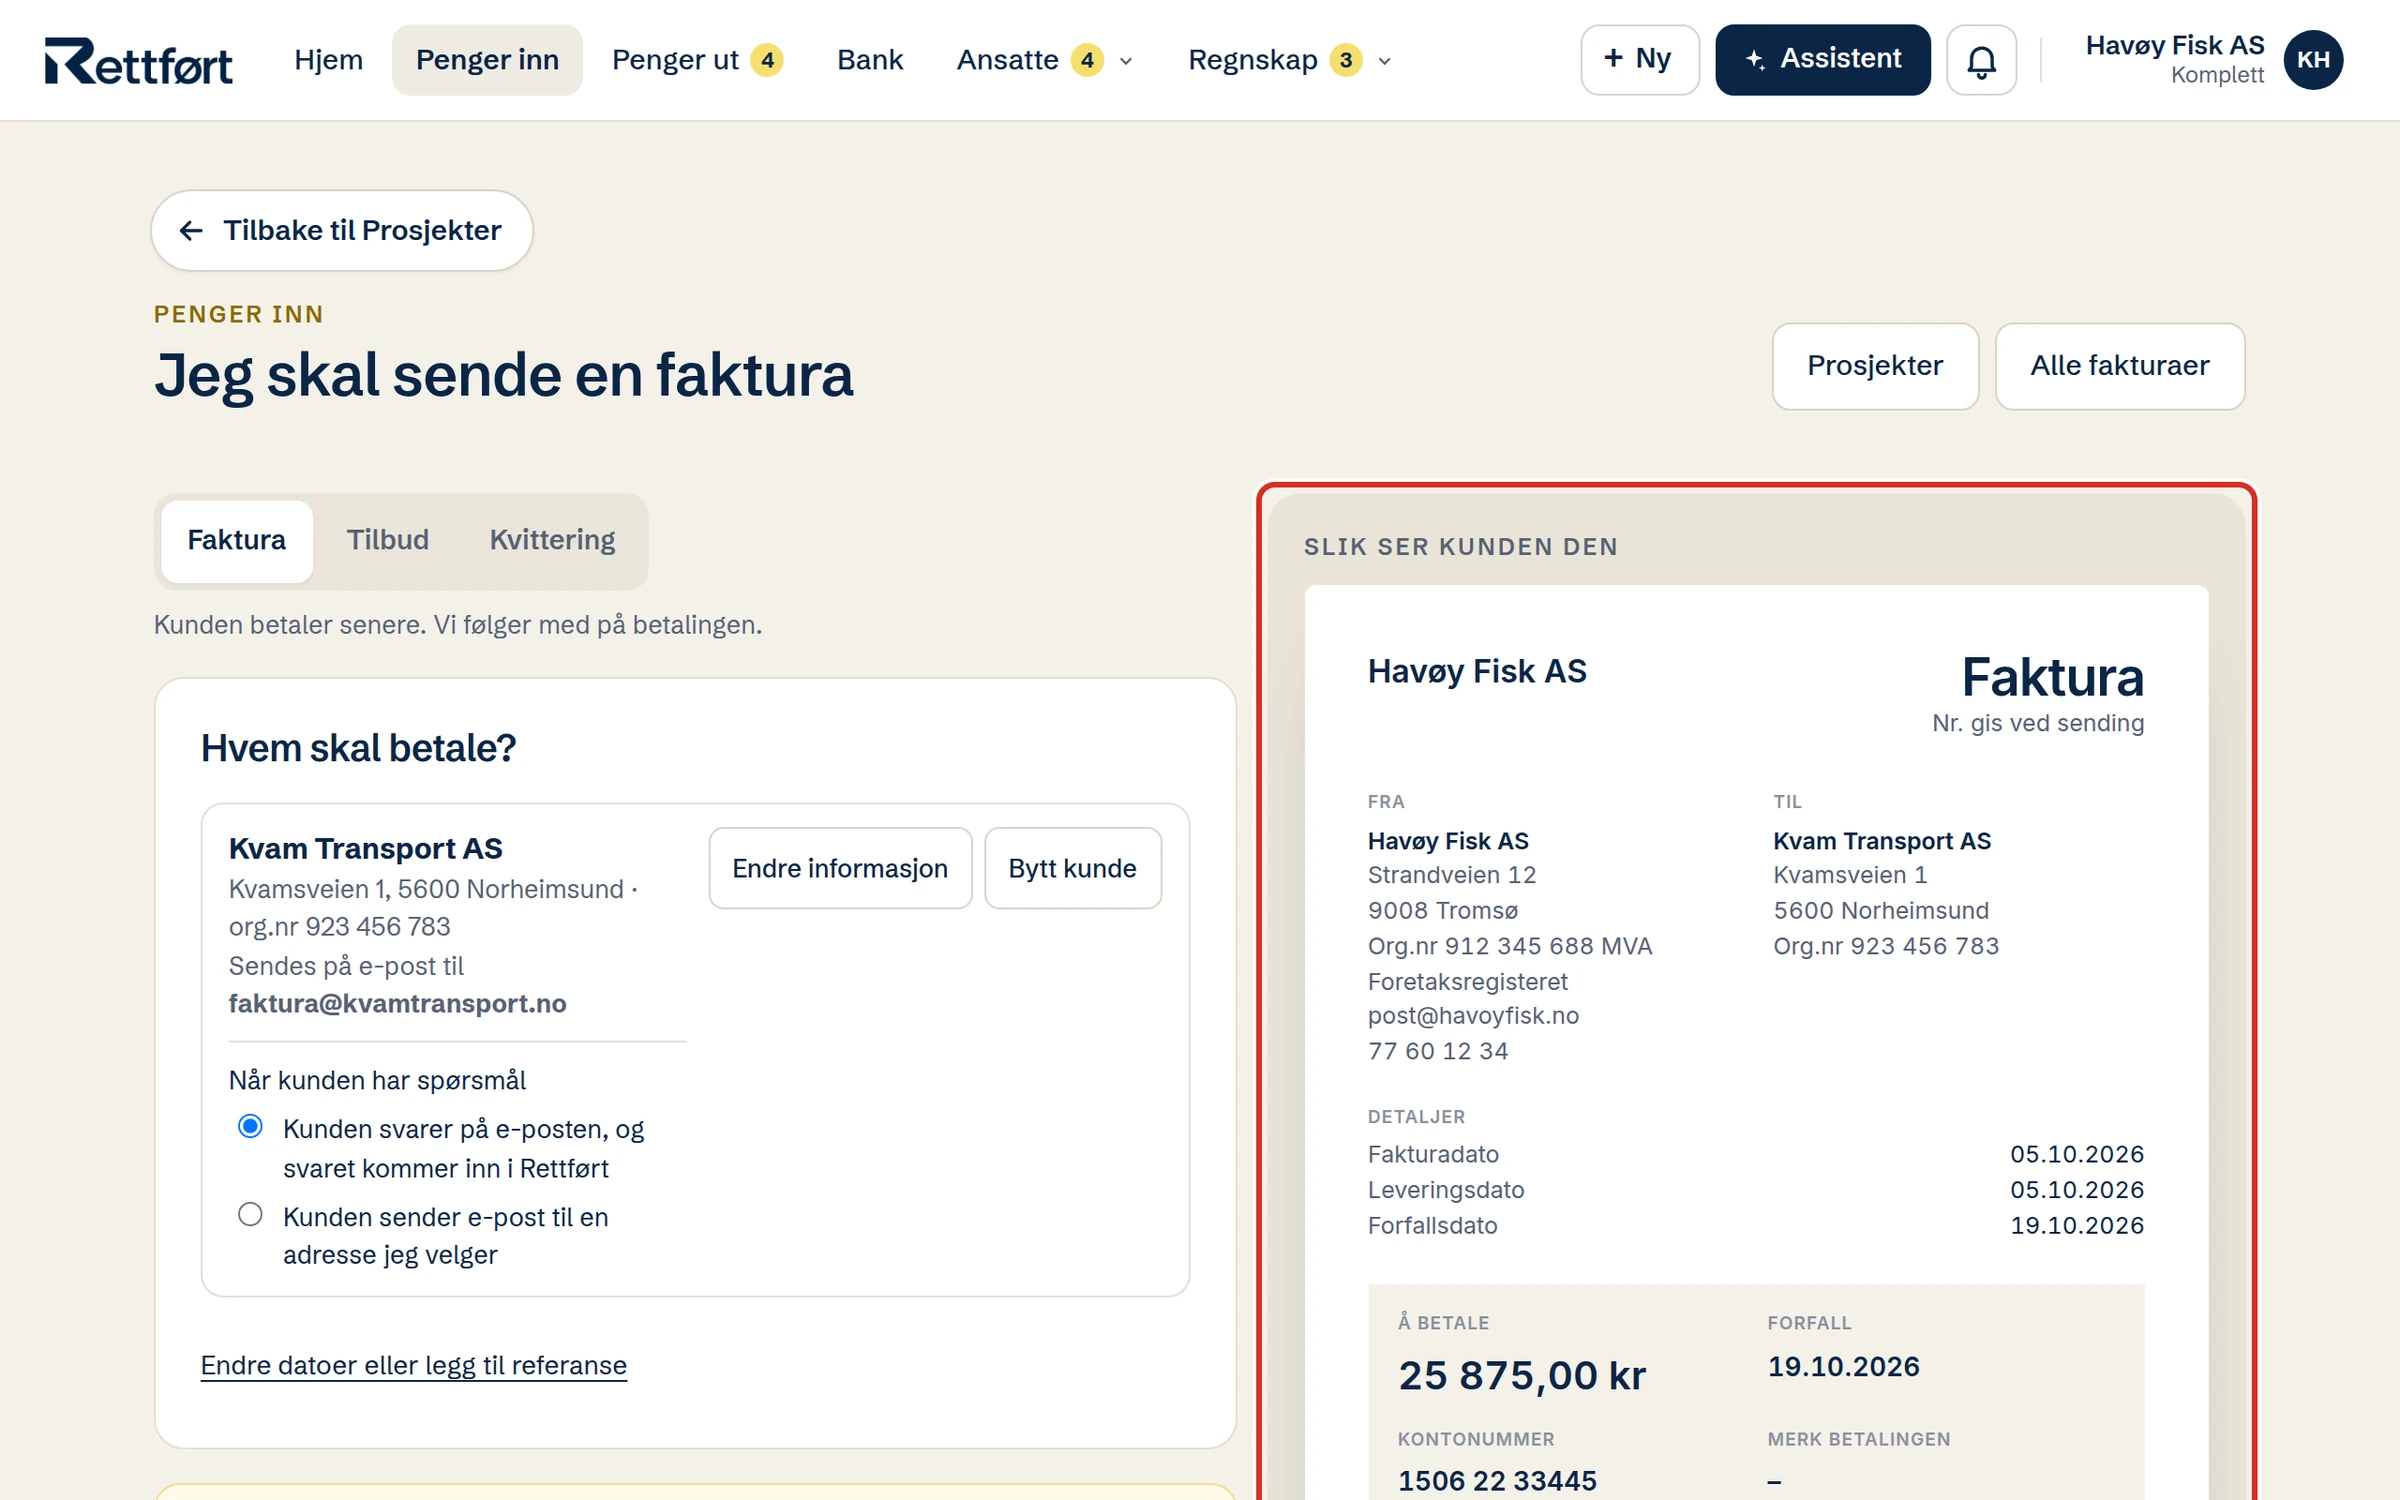Click 'Org.nr 912 345 688 MVA' in preview

point(1509,946)
